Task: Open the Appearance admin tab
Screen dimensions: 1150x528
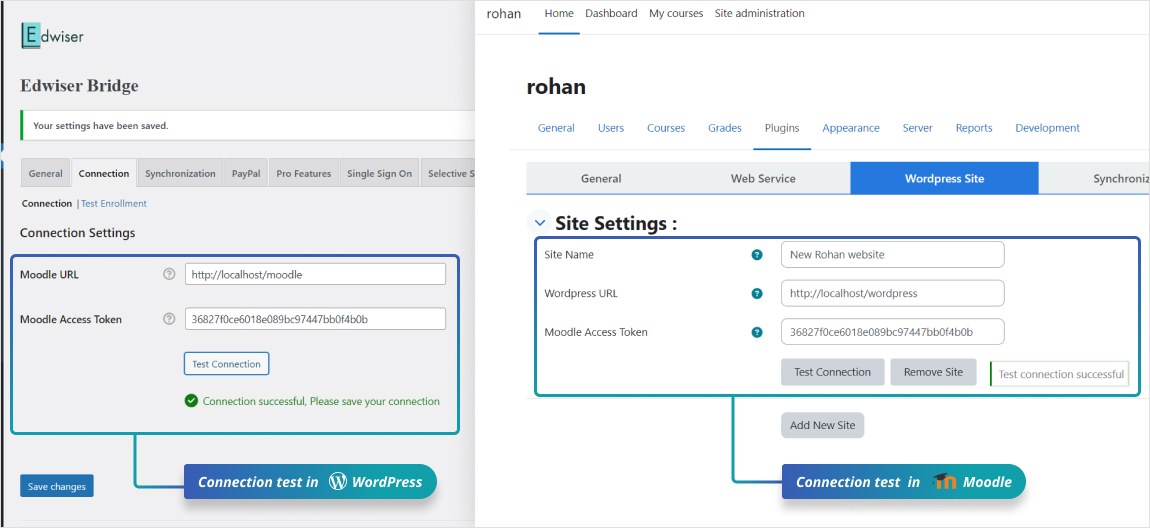Action: click(851, 128)
